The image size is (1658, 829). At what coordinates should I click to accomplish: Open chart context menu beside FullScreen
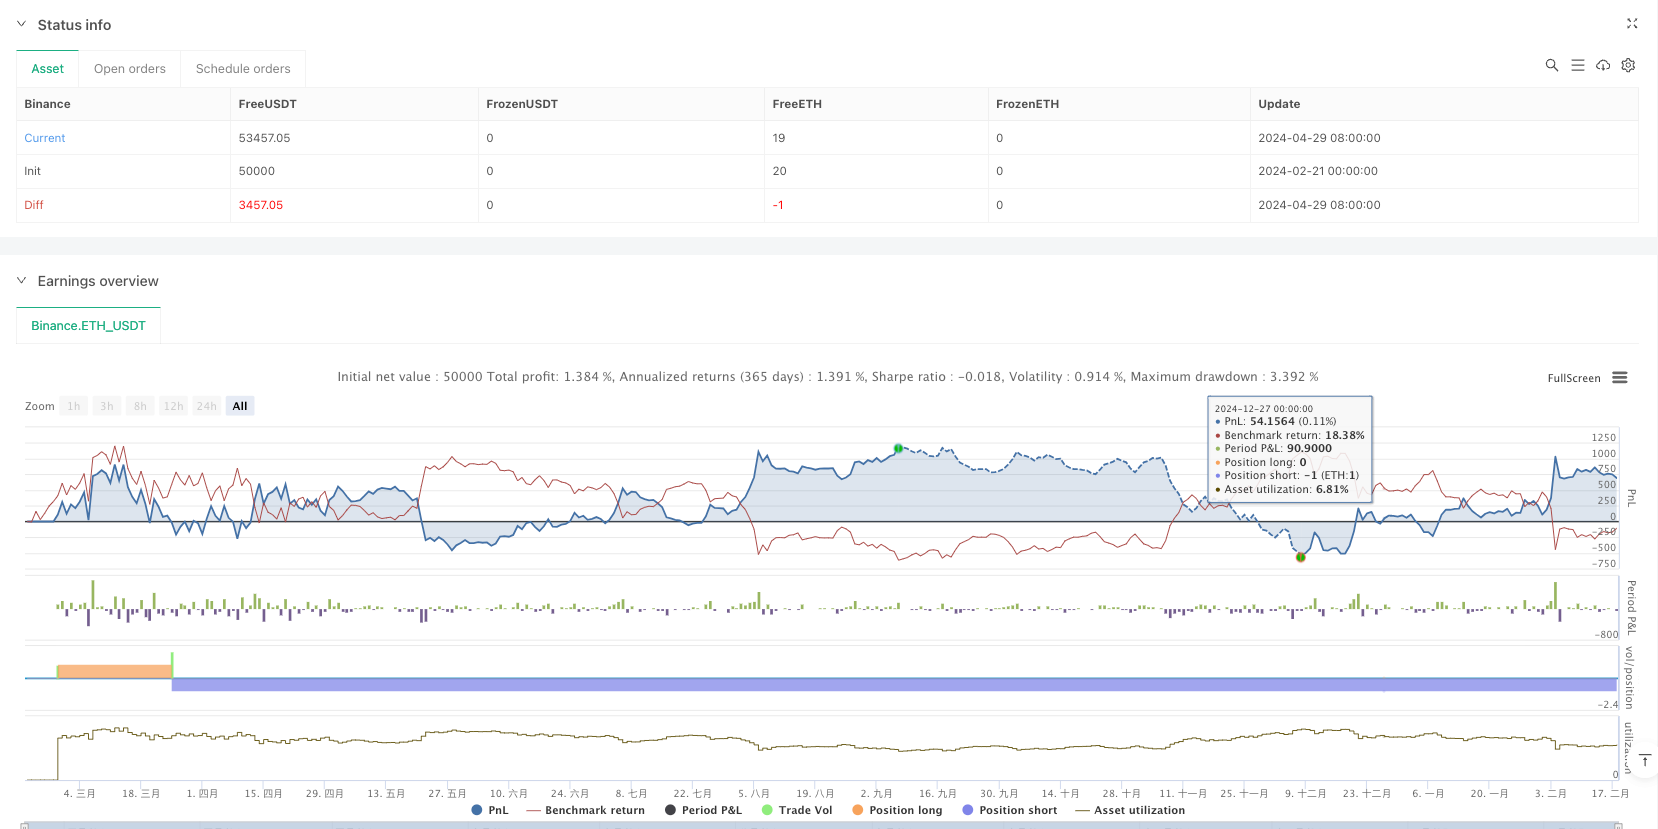[1620, 378]
